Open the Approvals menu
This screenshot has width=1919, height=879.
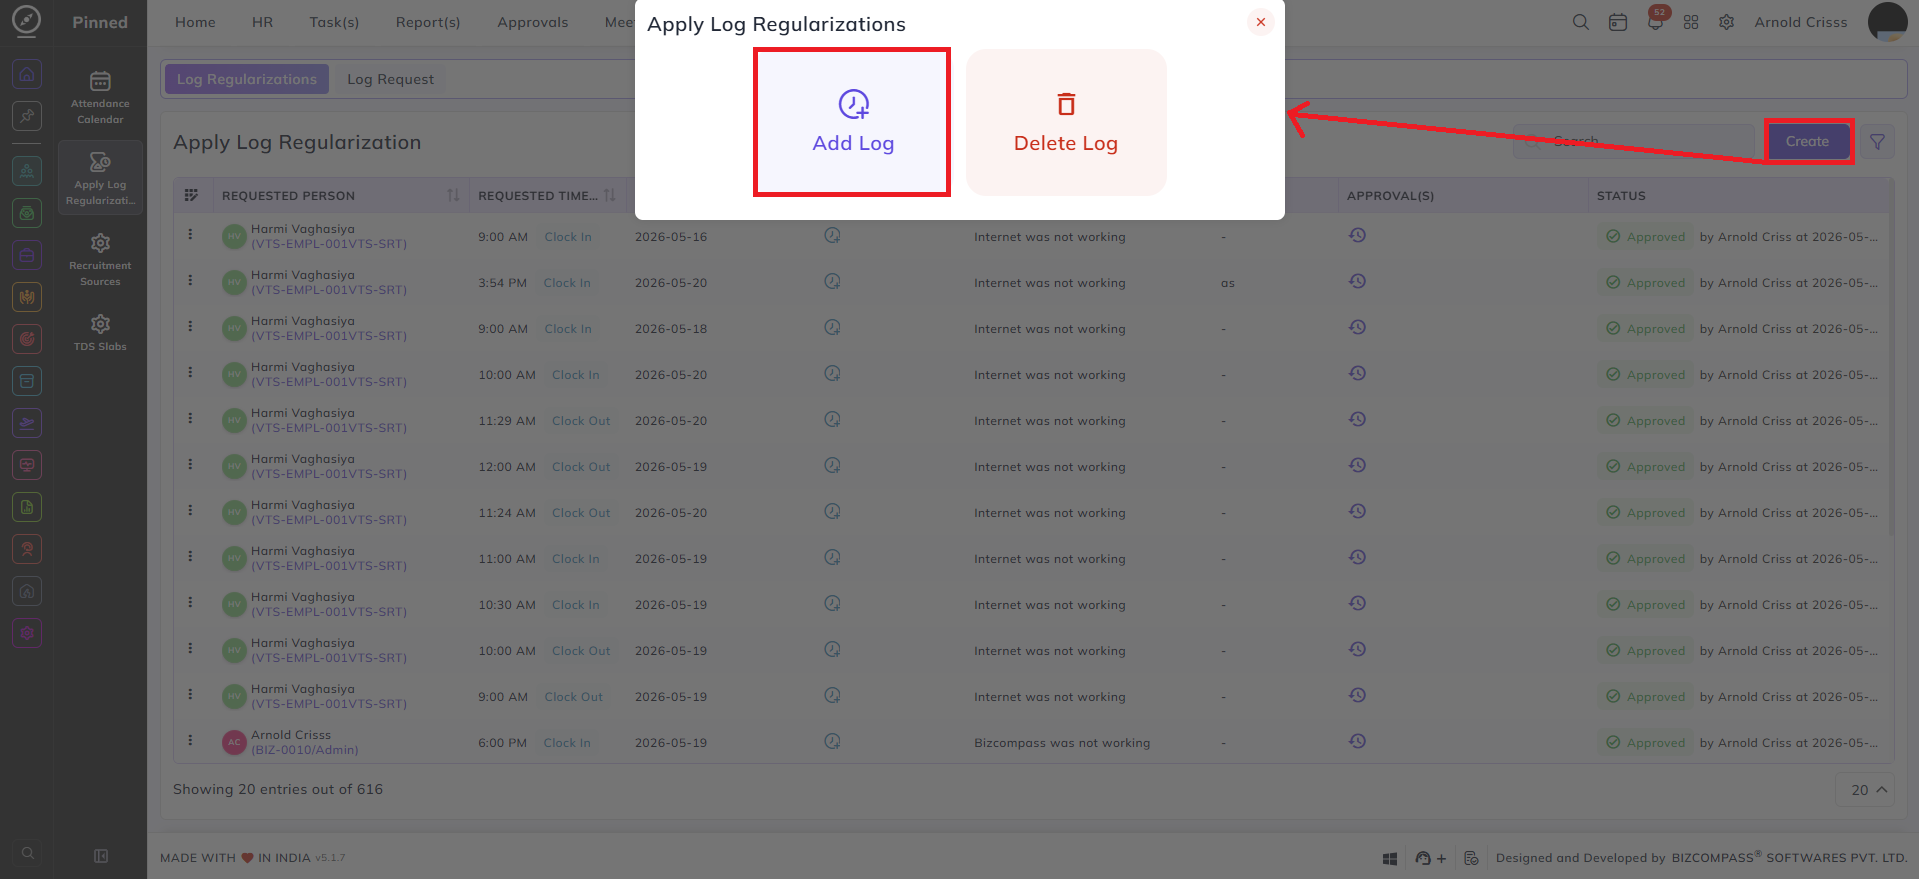click(x=532, y=22)
